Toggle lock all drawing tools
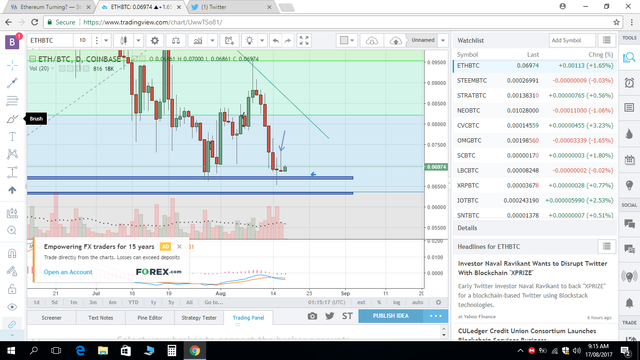This screenshot has width=640, height=360. click(12, 289)
